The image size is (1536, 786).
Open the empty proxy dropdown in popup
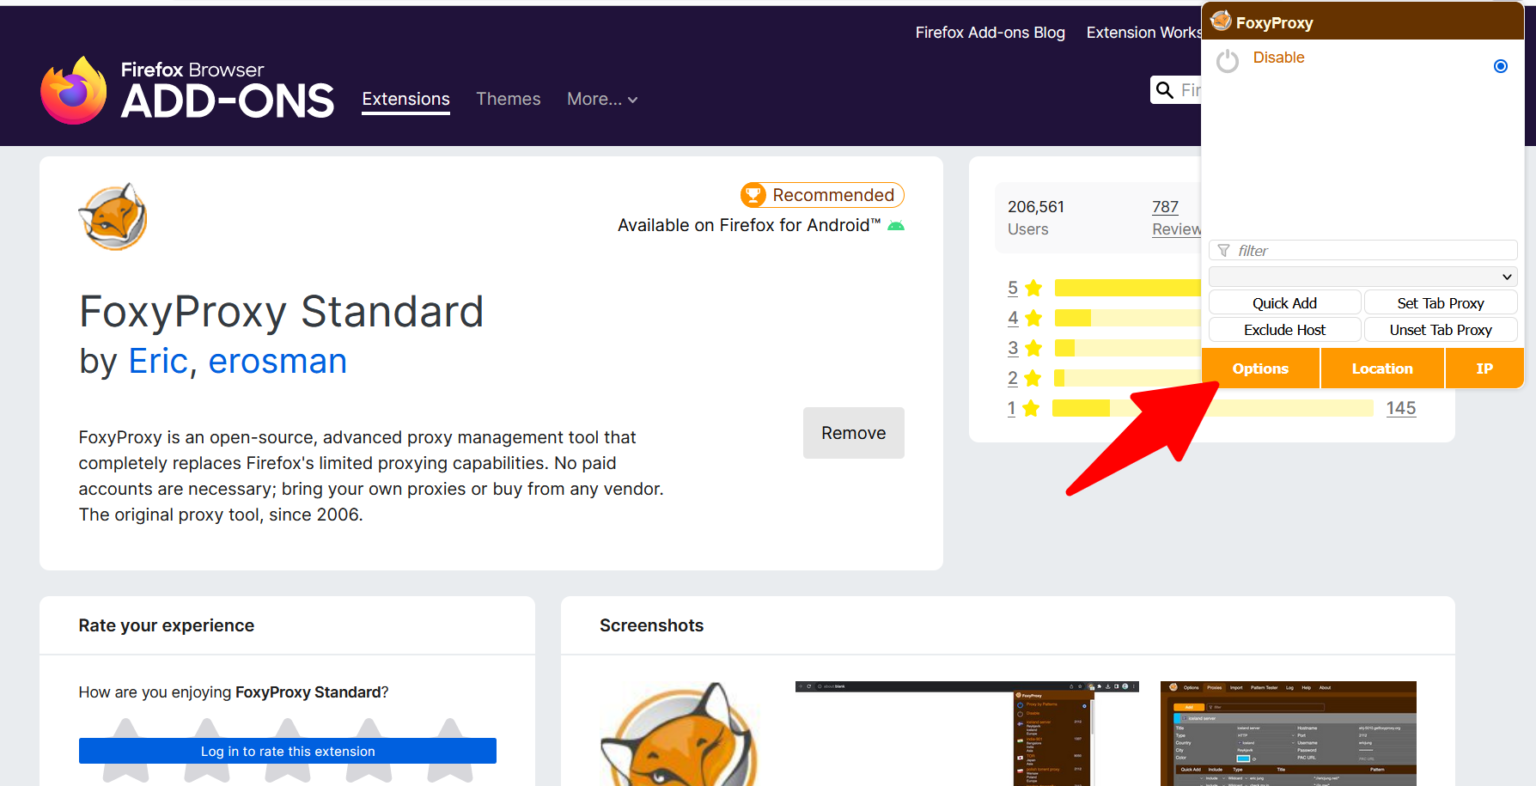coord(1362,276)
